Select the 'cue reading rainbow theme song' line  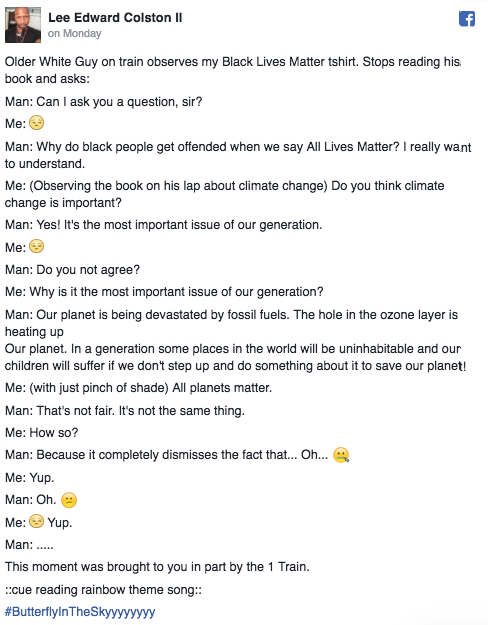[103, 590]
